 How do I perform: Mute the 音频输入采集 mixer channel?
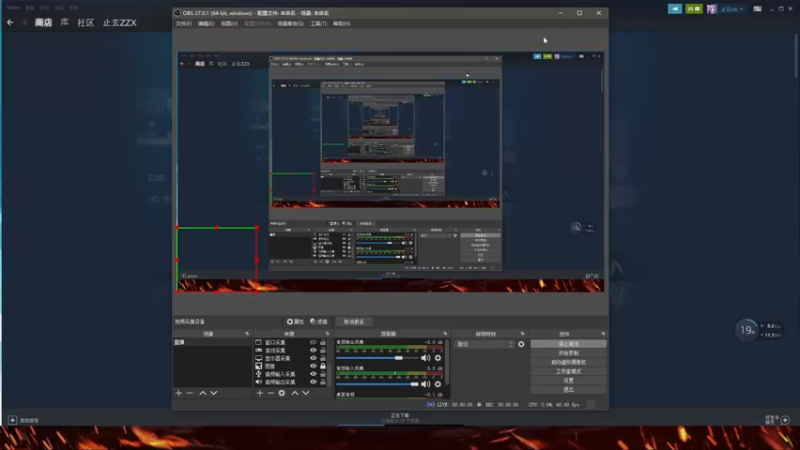[426, 384]
